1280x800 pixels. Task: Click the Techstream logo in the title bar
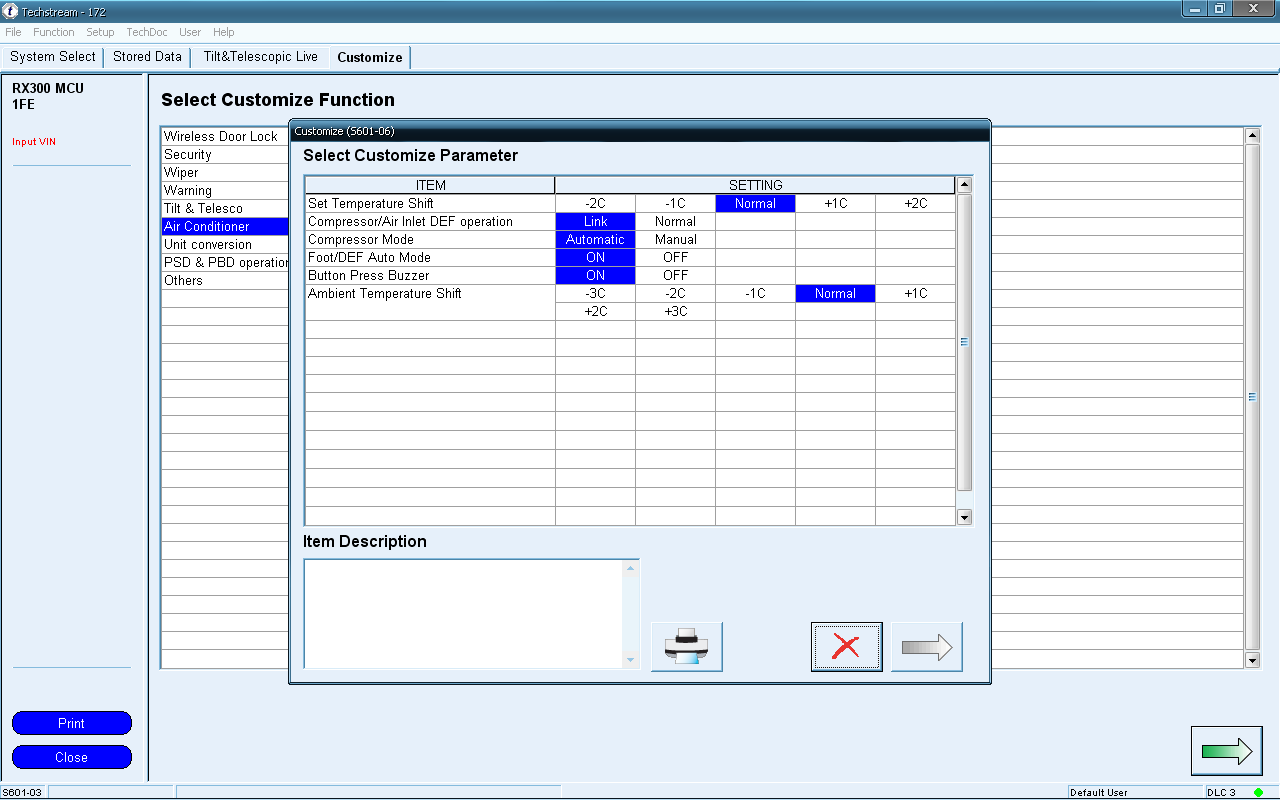click(x=11, y=11)
